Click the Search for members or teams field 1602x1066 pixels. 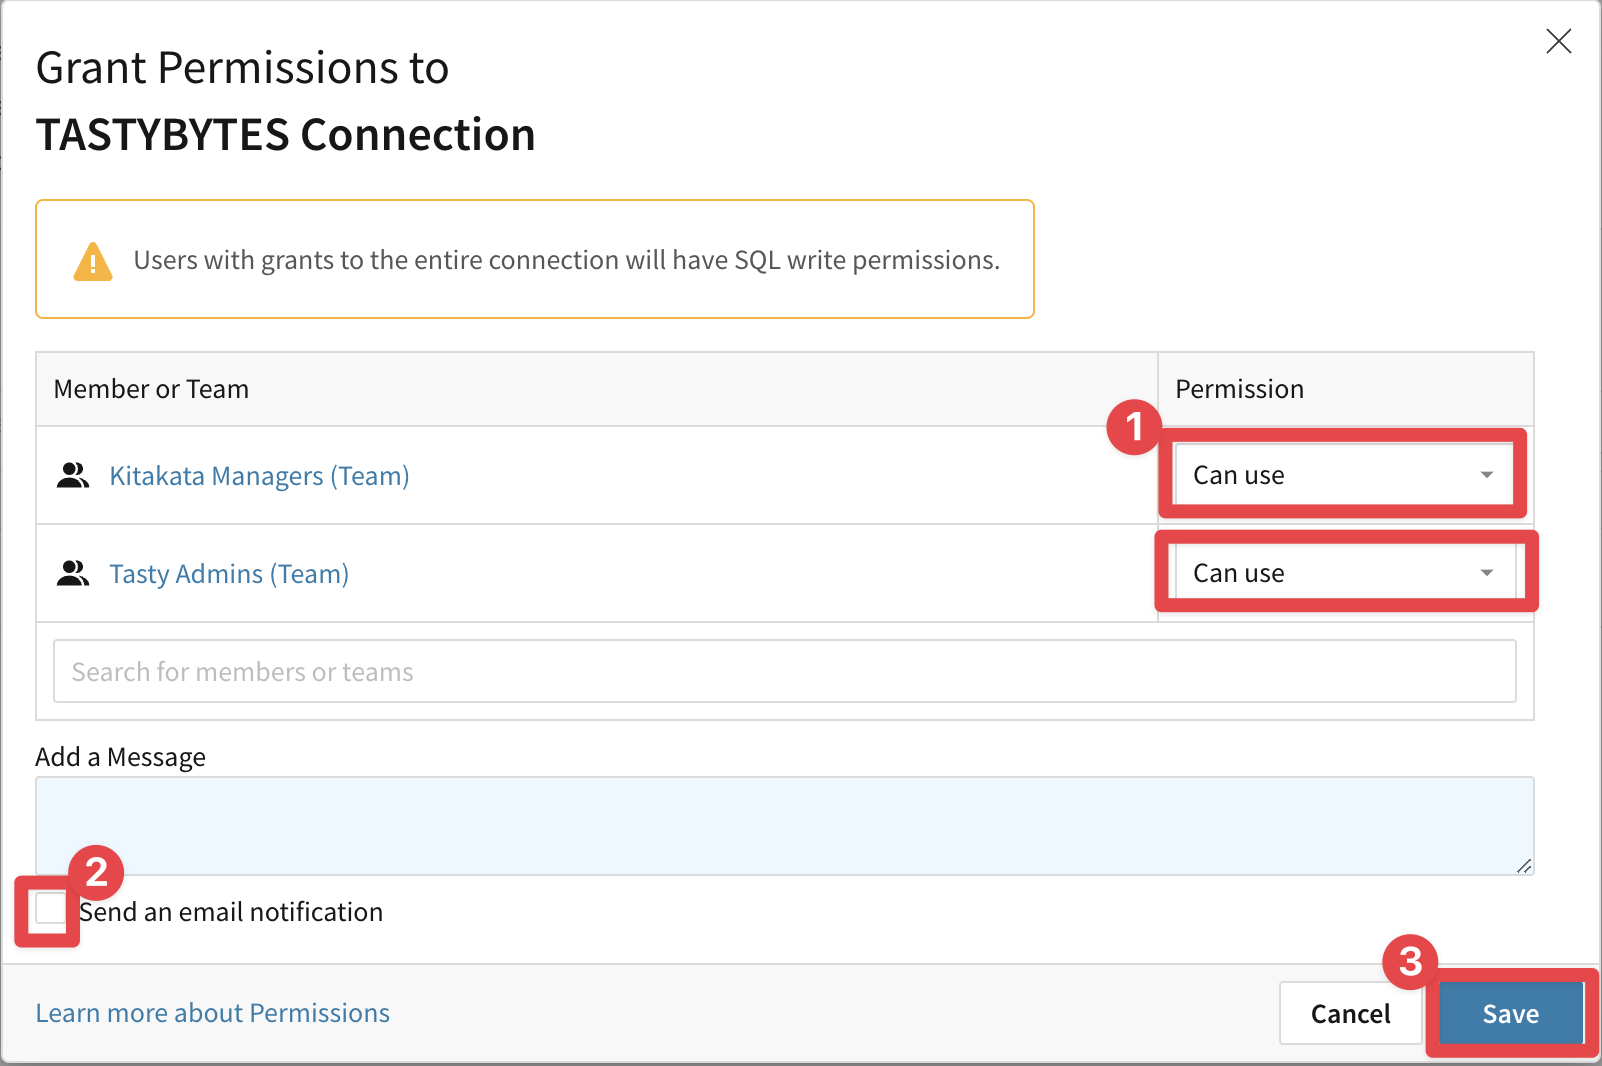[784, 671]
